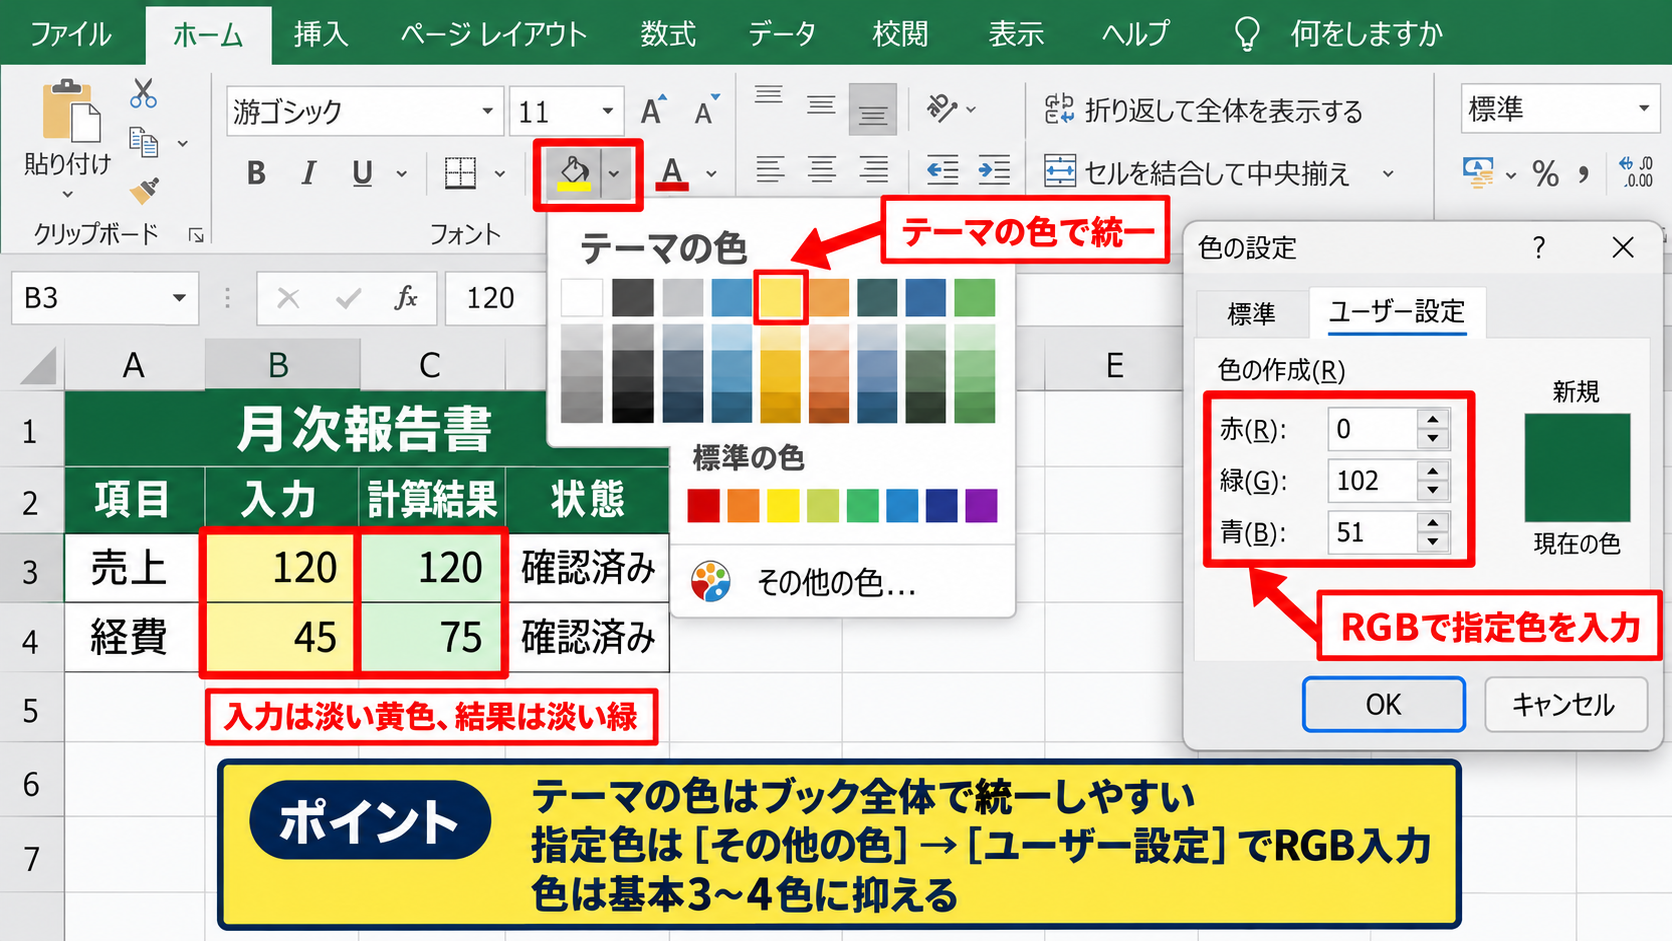
Task: Open the fill color dropdown arrow
Action: 614,174
